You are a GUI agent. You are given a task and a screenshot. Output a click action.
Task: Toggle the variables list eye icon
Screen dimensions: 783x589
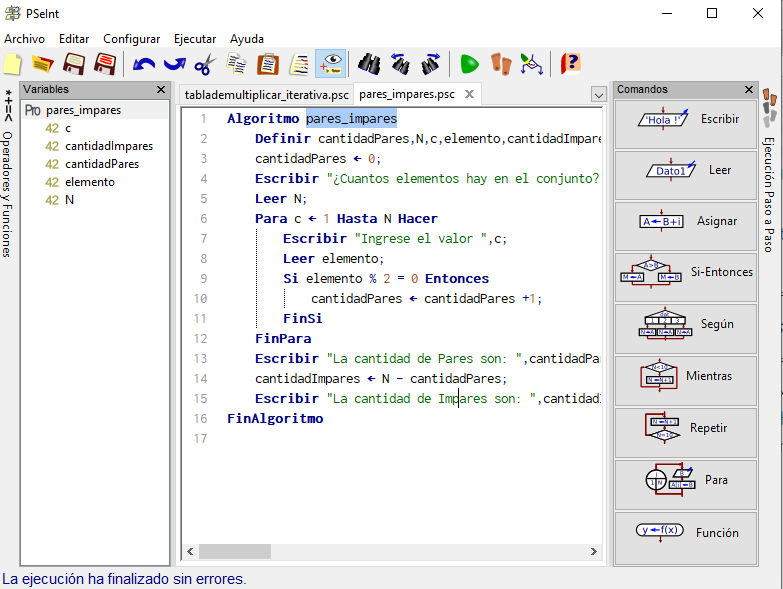point(331,64)
